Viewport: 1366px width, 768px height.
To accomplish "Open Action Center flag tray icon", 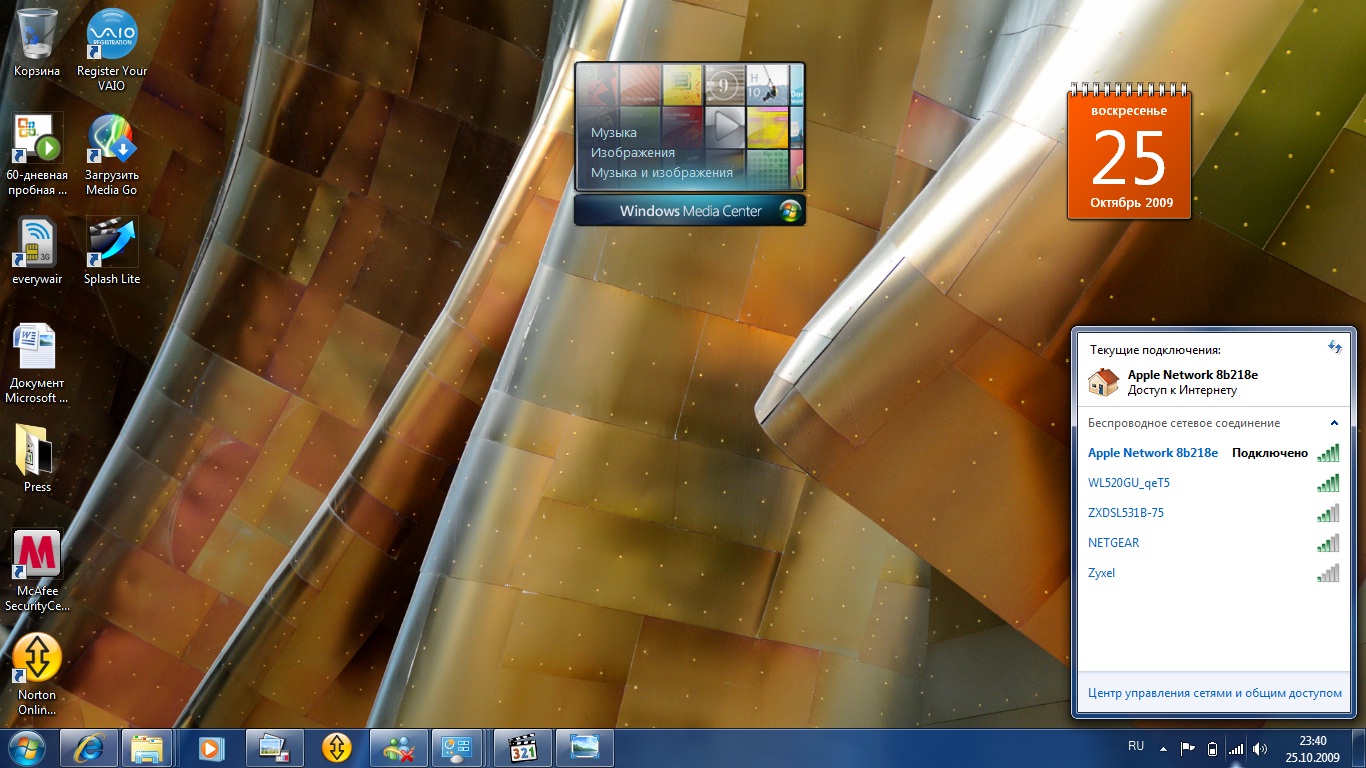I will pyautogui.click(x=1188, y=748).
